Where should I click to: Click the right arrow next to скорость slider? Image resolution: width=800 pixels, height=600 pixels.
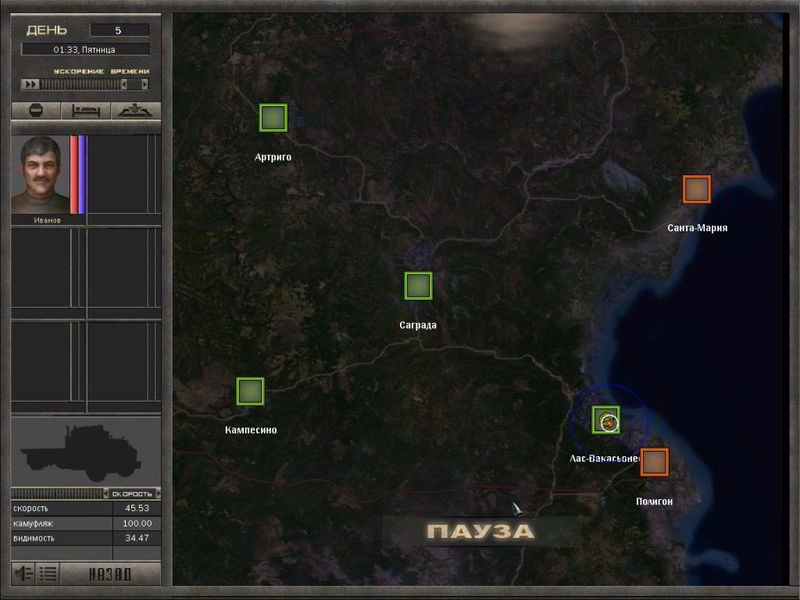click(x=156, y=494)
